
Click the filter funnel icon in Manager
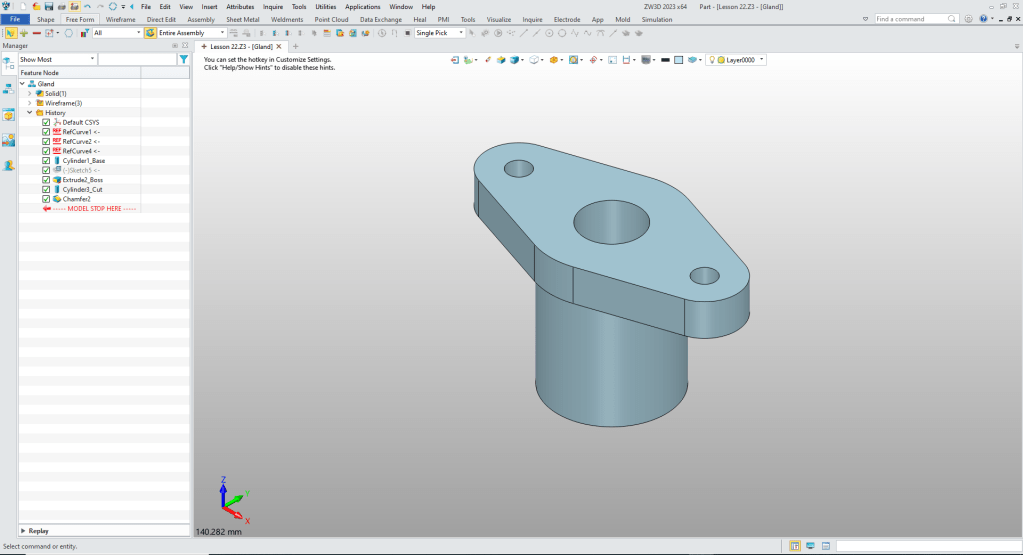click(x=183, y=60)
